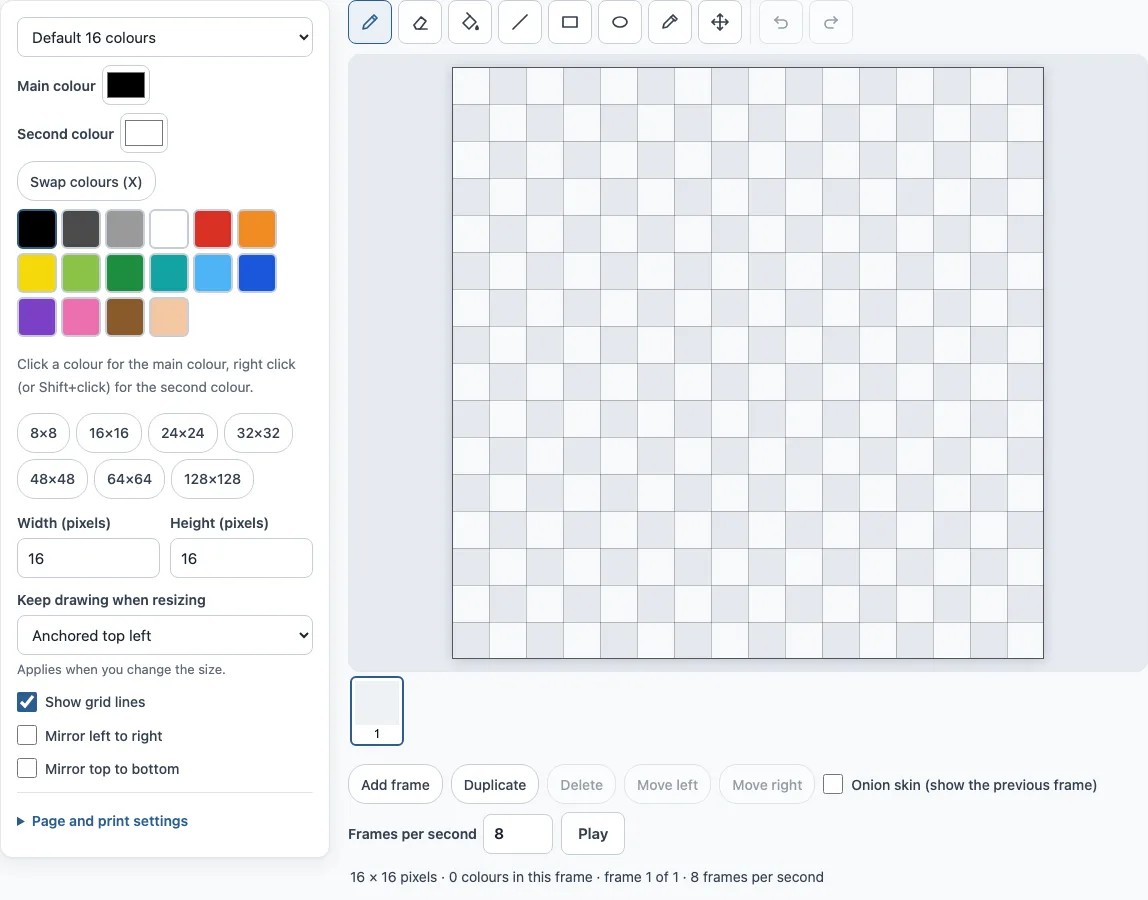Pick the white palette colour
Screen dimensions: 1148x900
[x=168, y=228]
